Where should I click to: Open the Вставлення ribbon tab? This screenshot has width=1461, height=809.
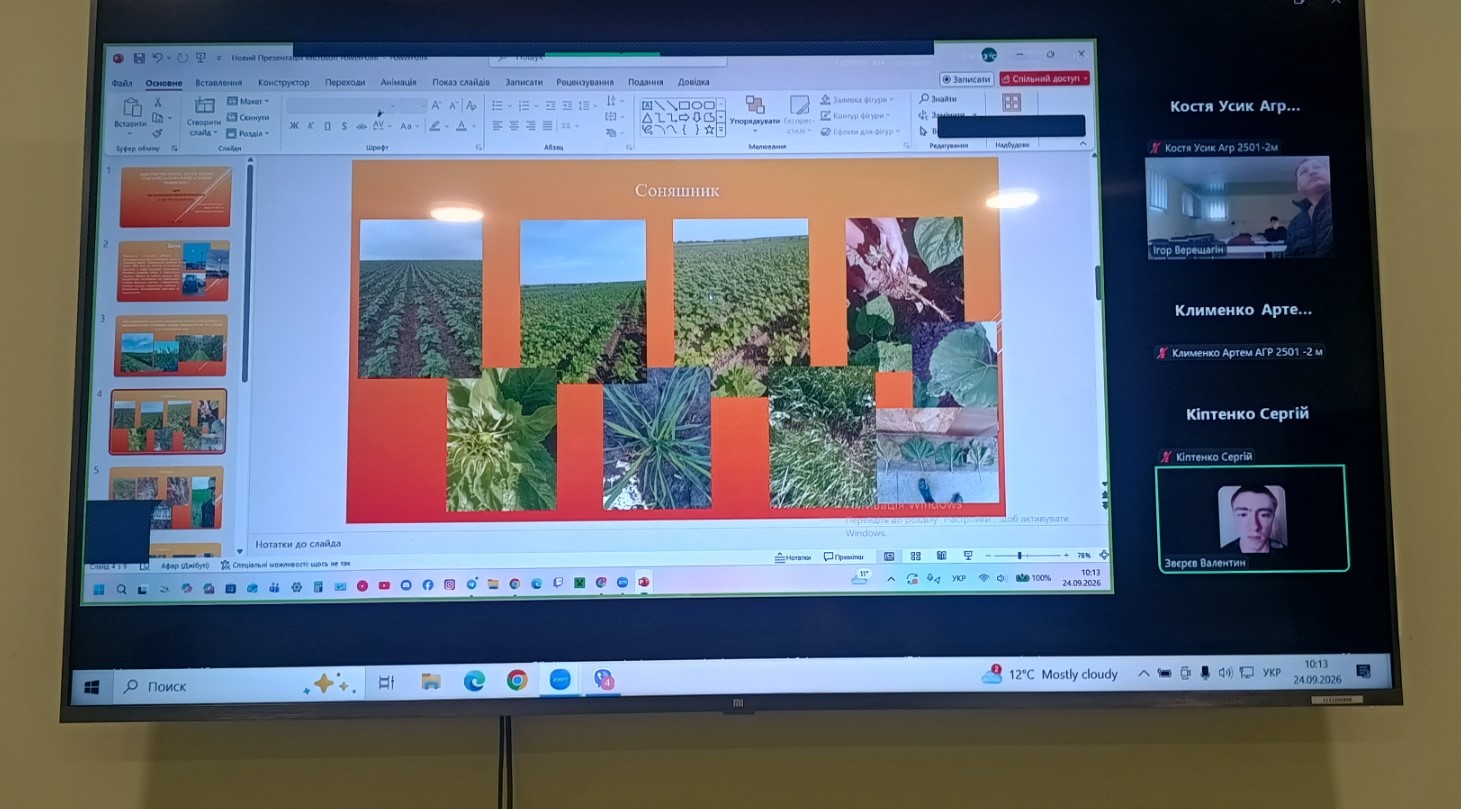point(218,83)
